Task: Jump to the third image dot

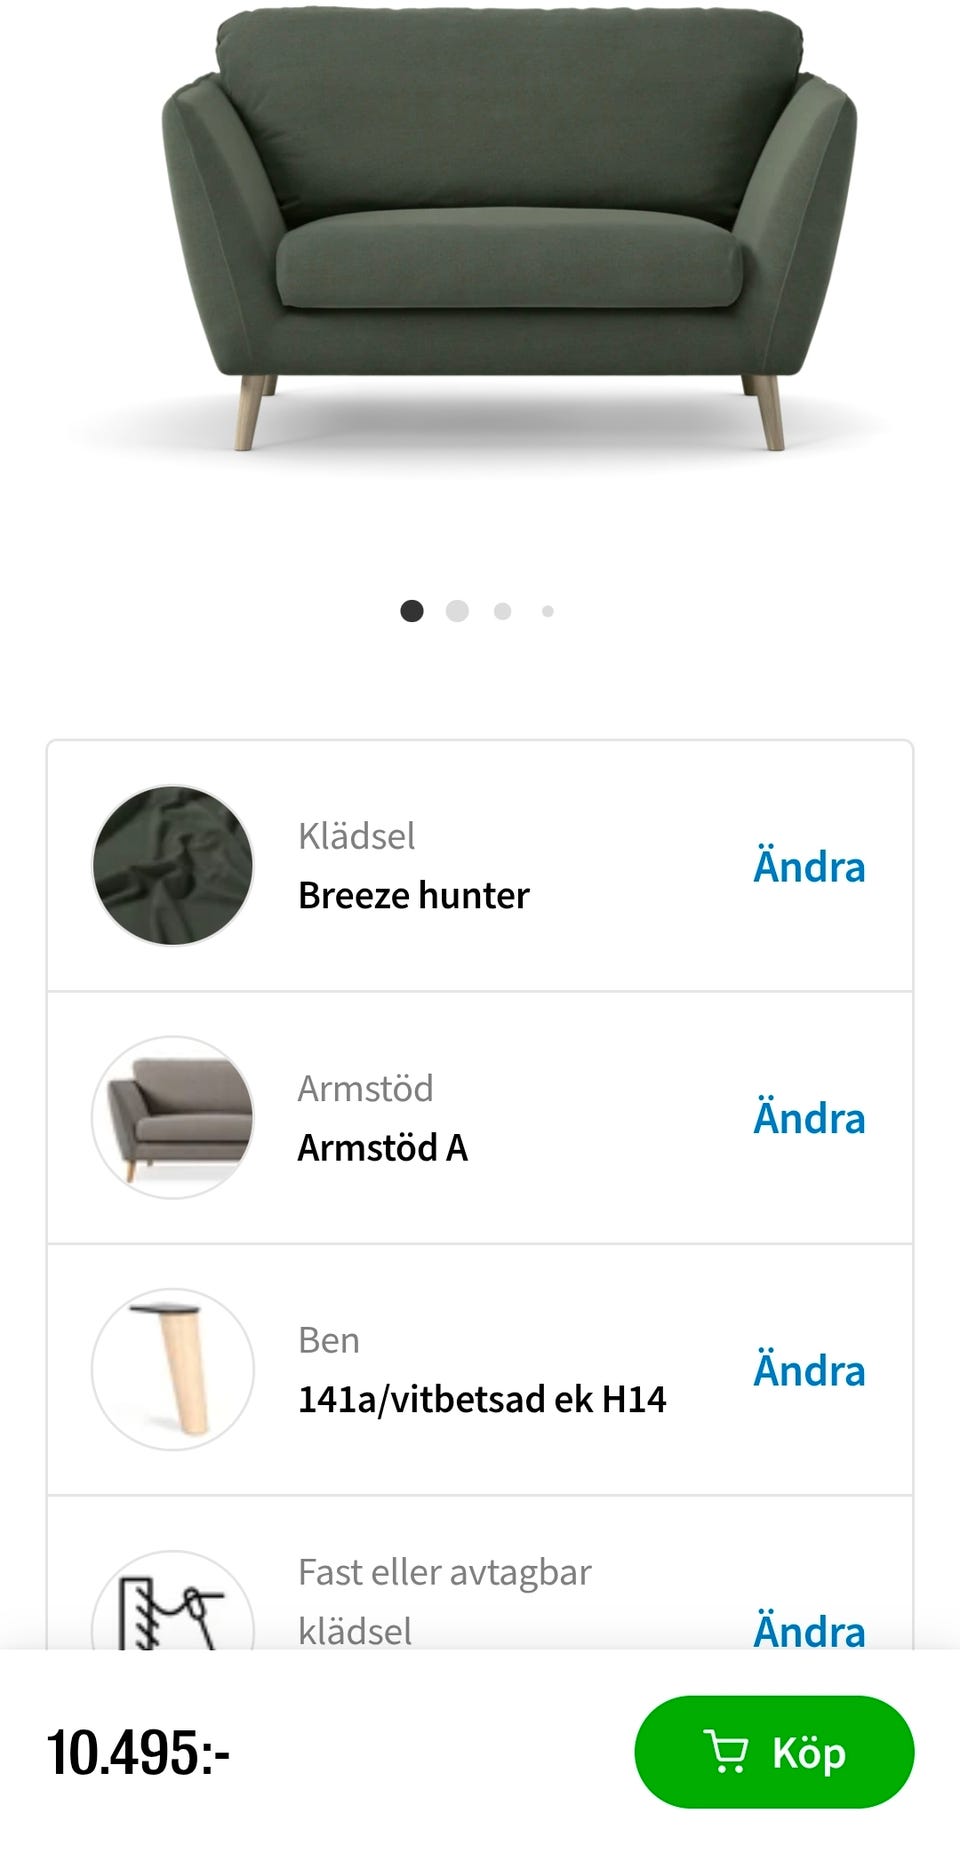Action: [503, 611]
